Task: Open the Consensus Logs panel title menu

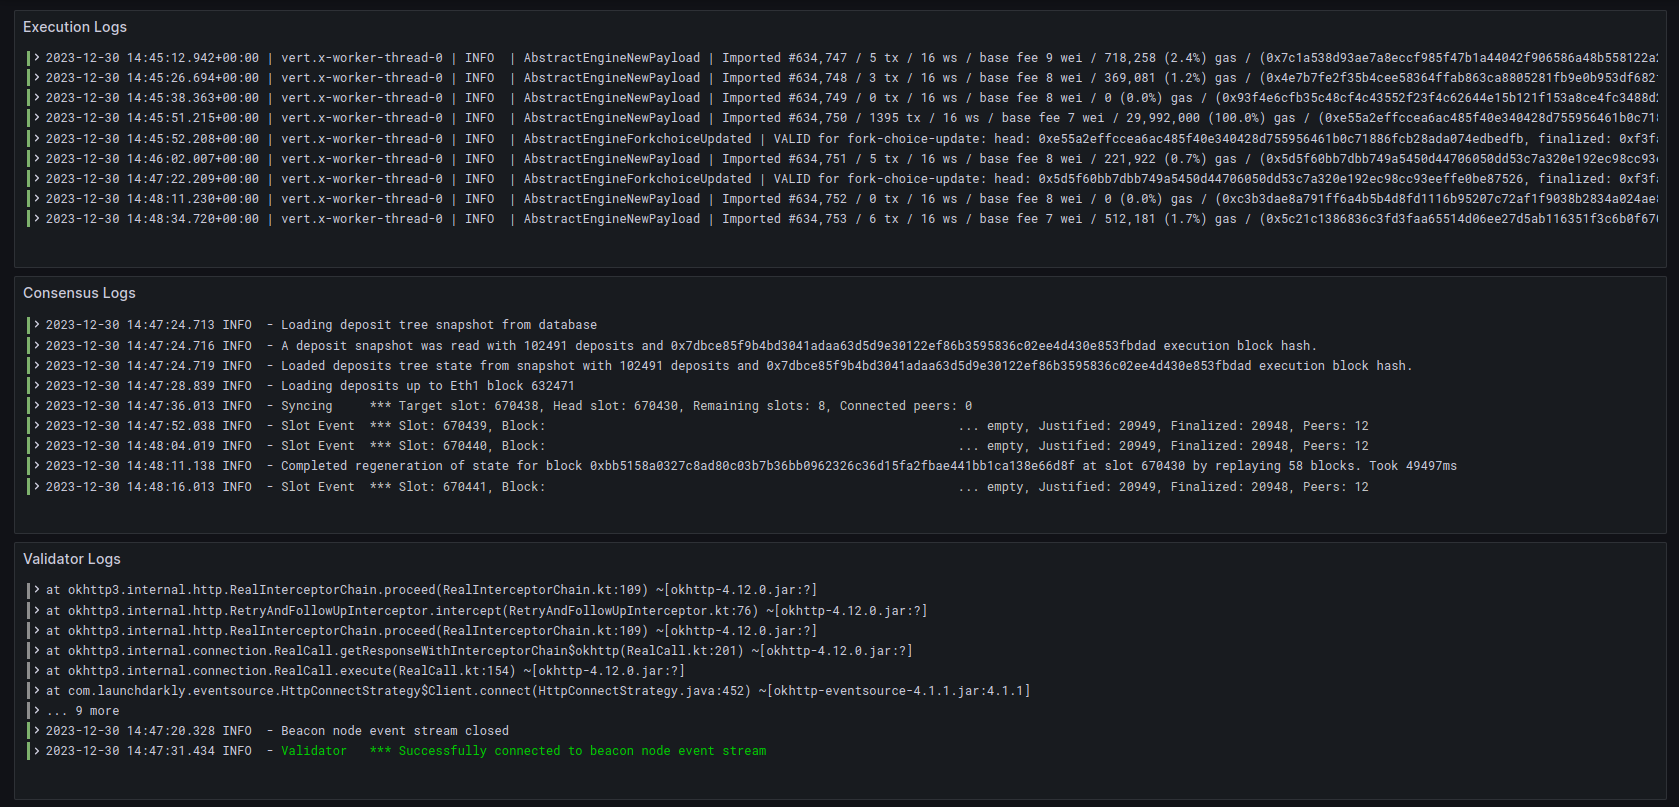Action: [x=79, y=293]
